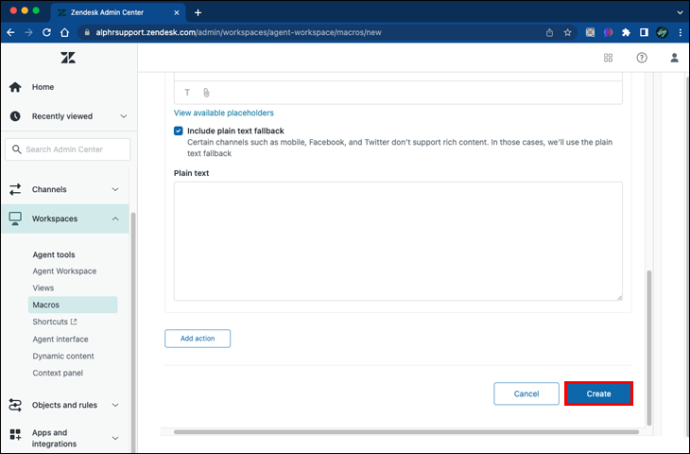
Task: Select Views in sidebar
Action: (x=43, y=288)
